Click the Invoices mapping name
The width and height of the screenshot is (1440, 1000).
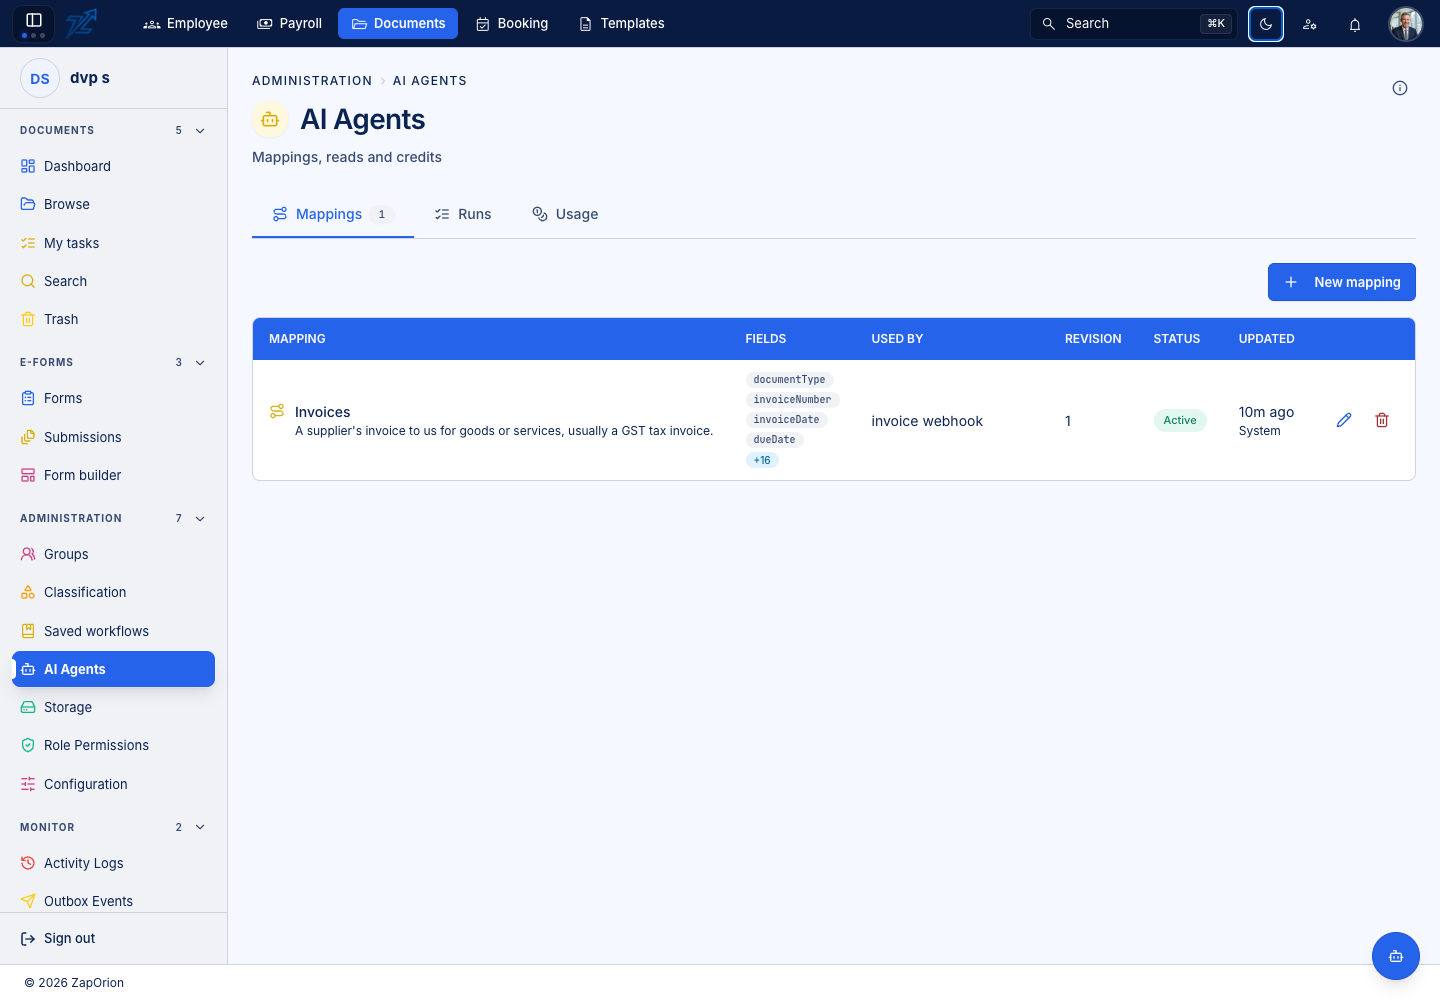click(x=322, y=412)
